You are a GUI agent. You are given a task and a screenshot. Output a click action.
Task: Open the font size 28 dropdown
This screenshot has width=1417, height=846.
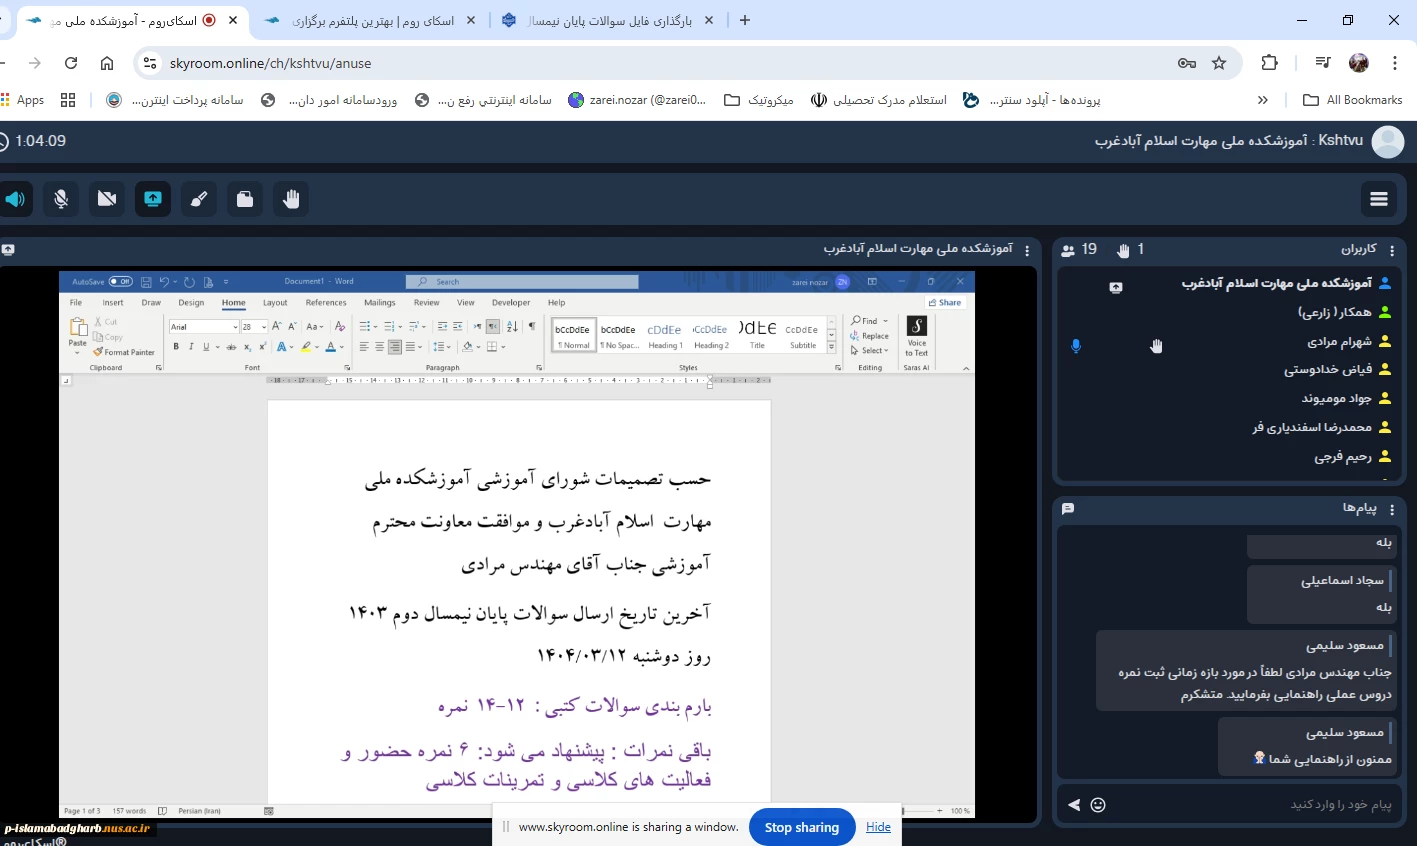264,327
